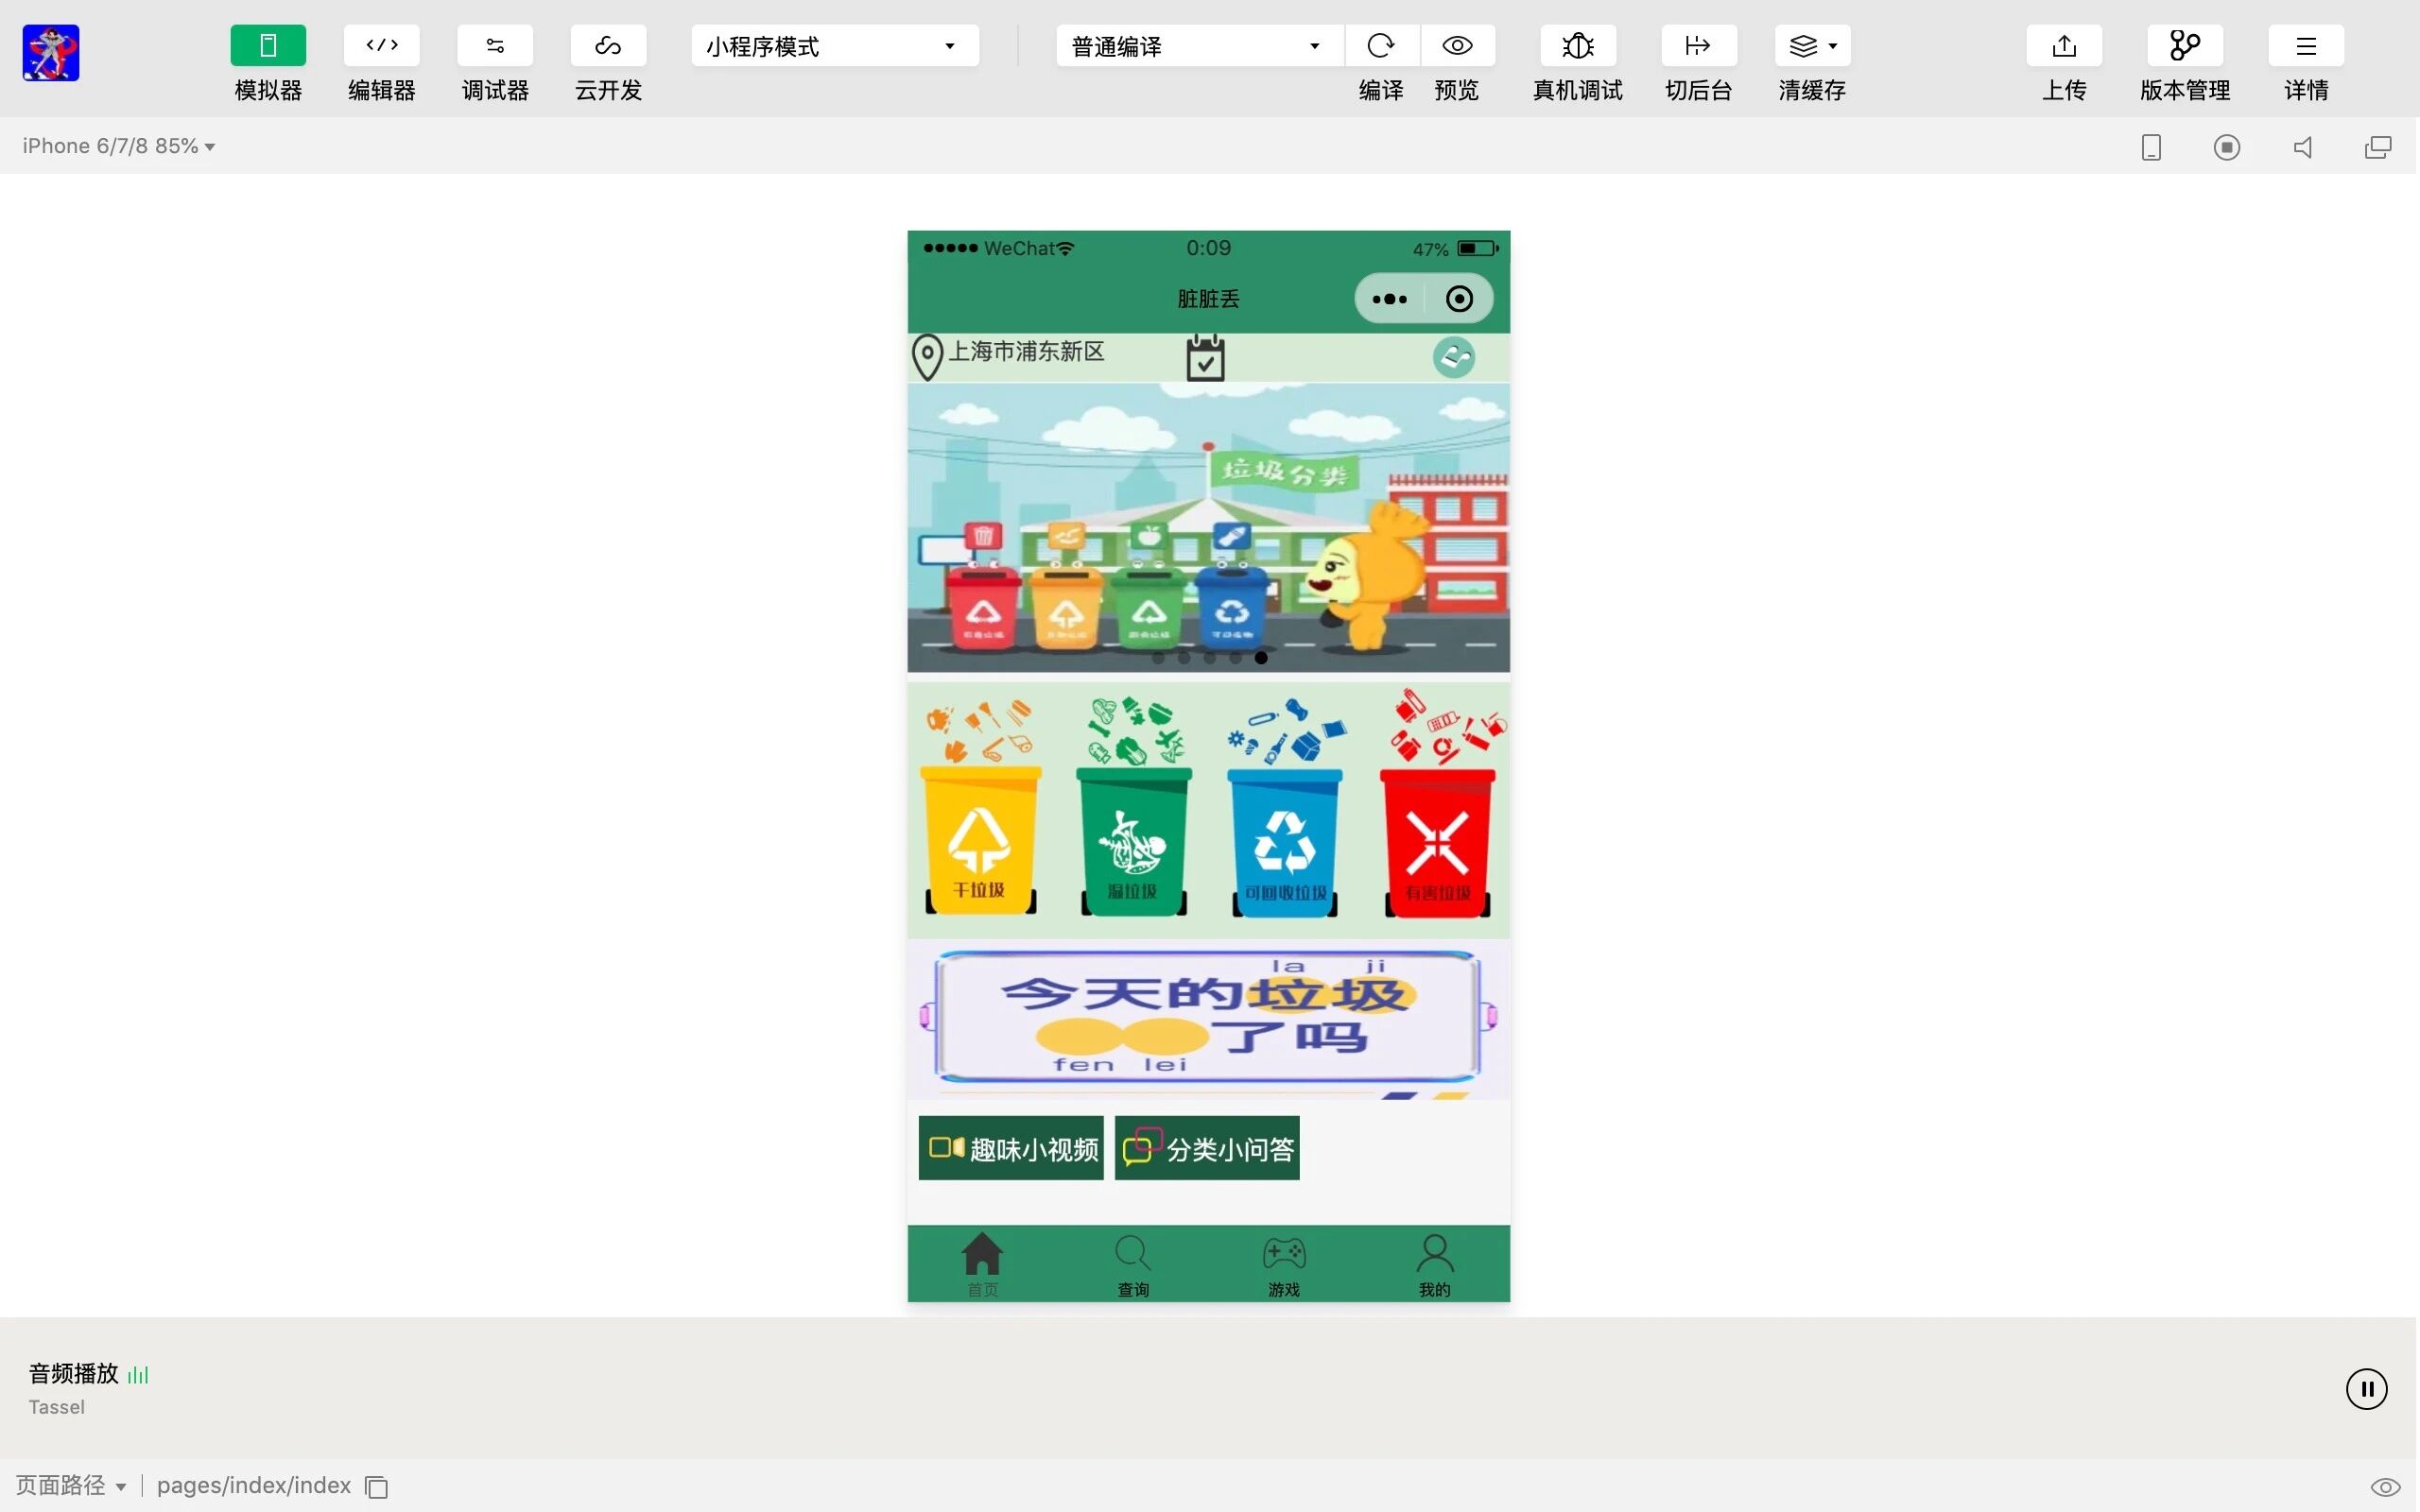Open the 清缓存 clear cache dropdown

pos(1812,46)
